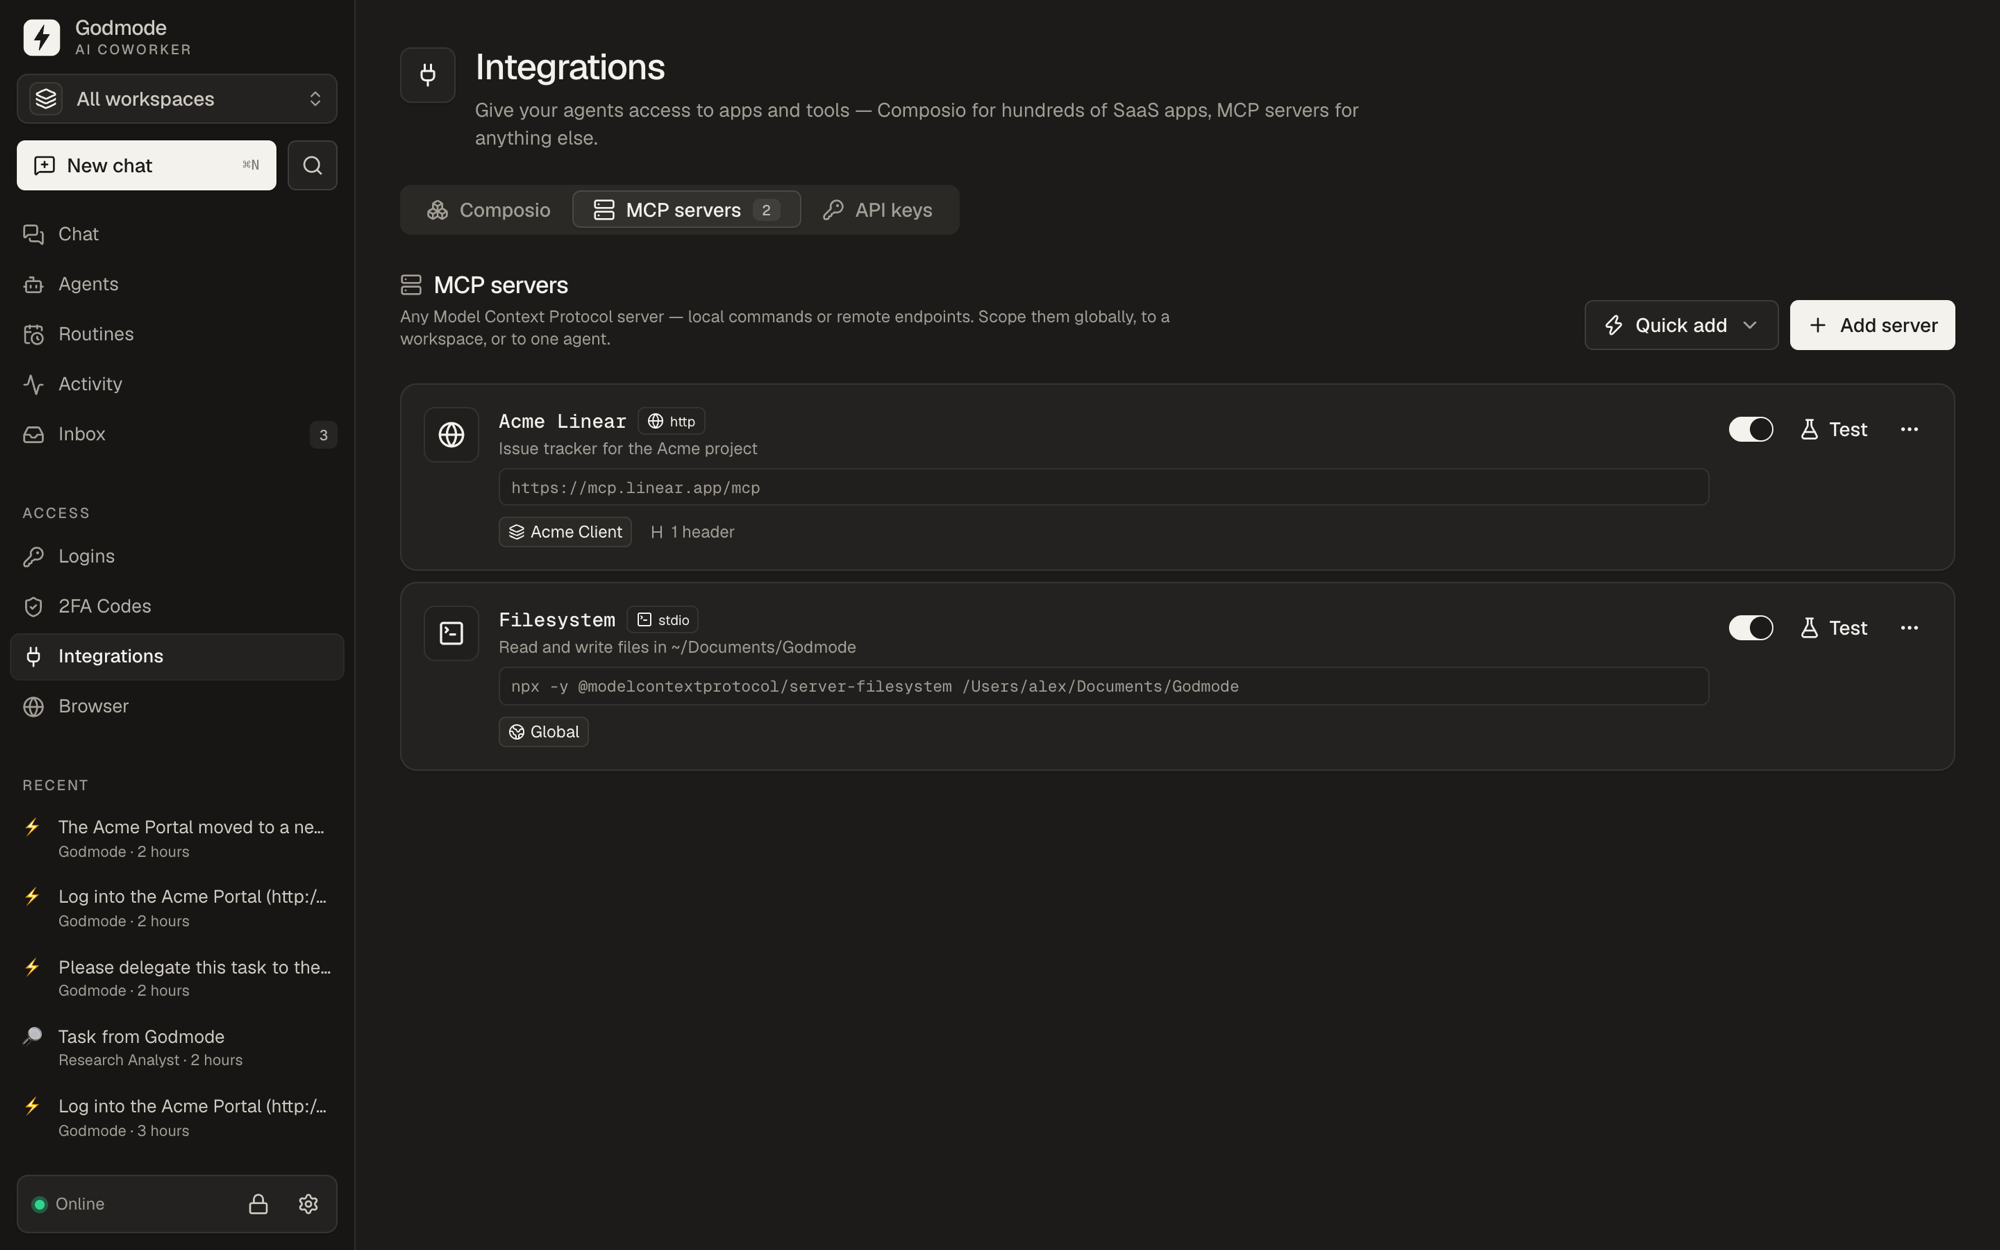Disable the Filesystem server toggle
This screenshot has height=1250, width=2000.
coord(1750,628)
